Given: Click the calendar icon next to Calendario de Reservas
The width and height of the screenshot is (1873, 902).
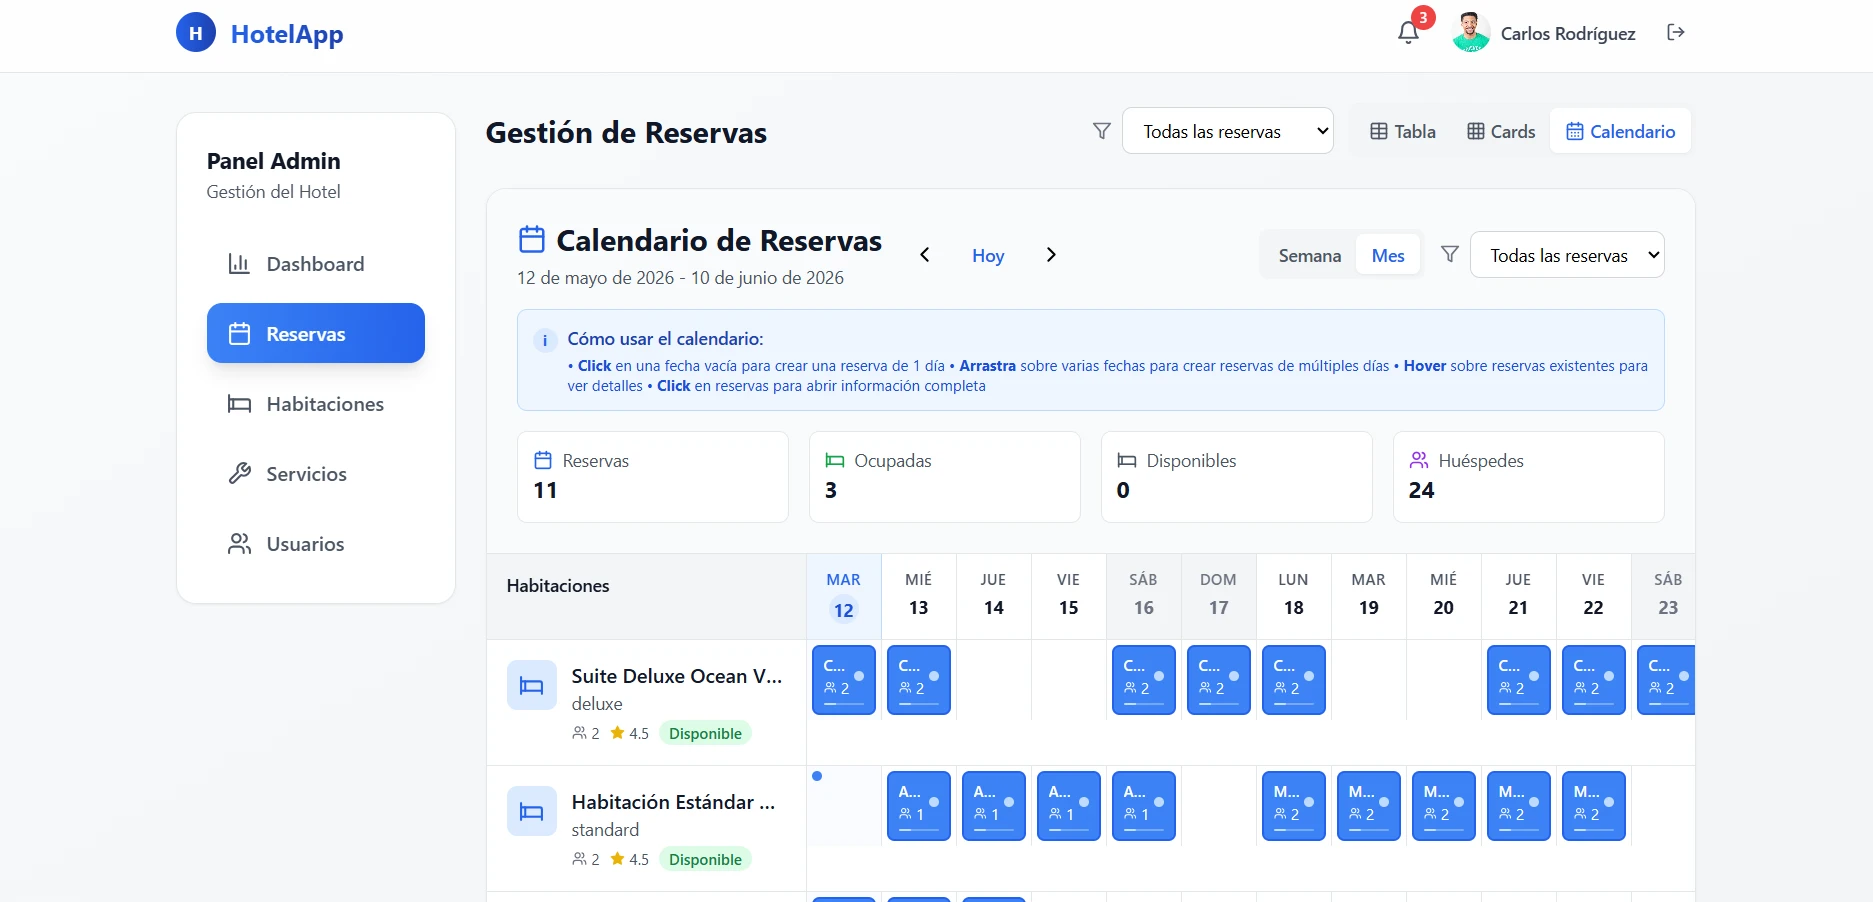Looking at the screenshot, I should pos(532,240).
